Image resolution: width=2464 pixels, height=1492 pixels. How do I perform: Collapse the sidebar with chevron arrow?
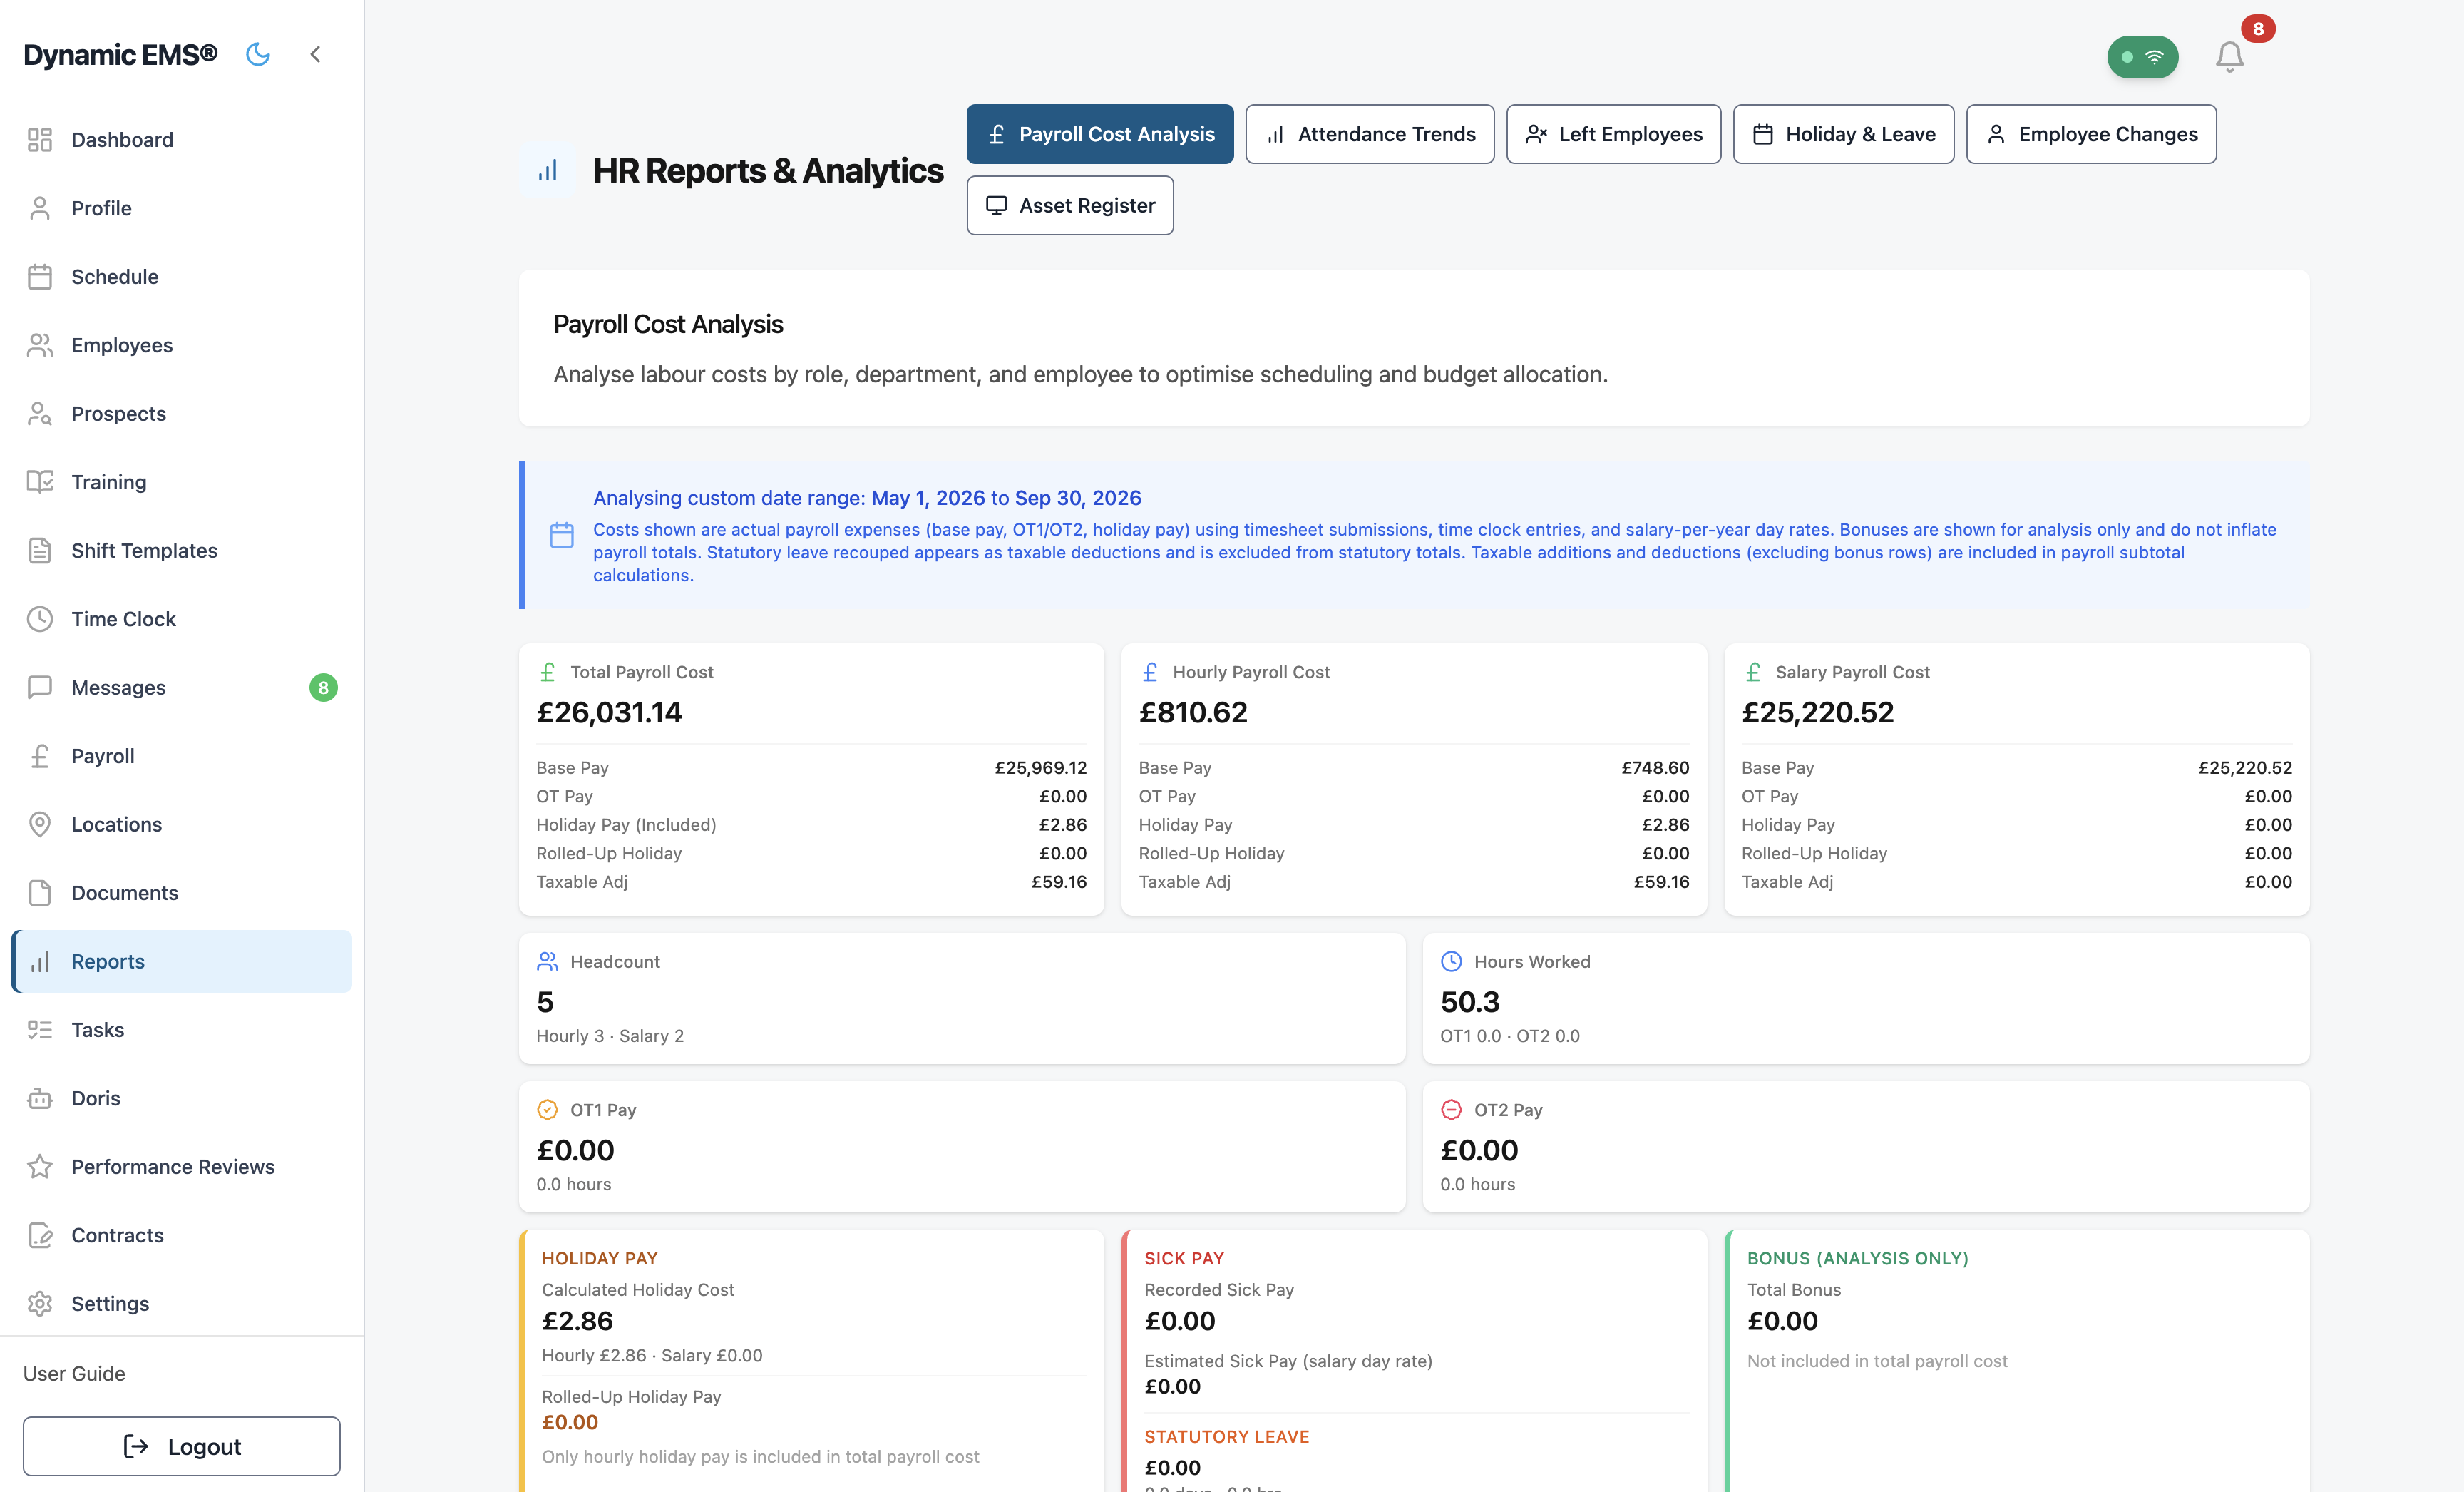pos(315,54)
